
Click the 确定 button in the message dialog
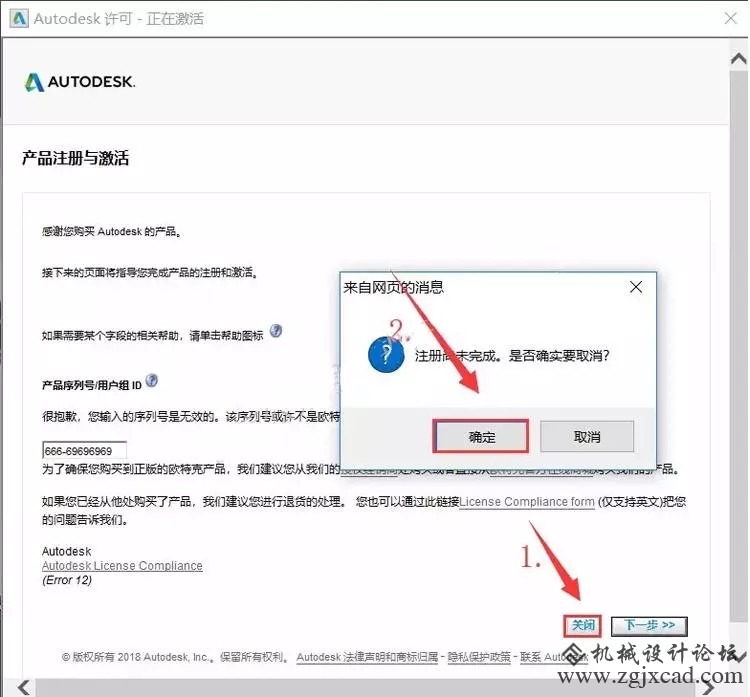[x=481, y=436]
